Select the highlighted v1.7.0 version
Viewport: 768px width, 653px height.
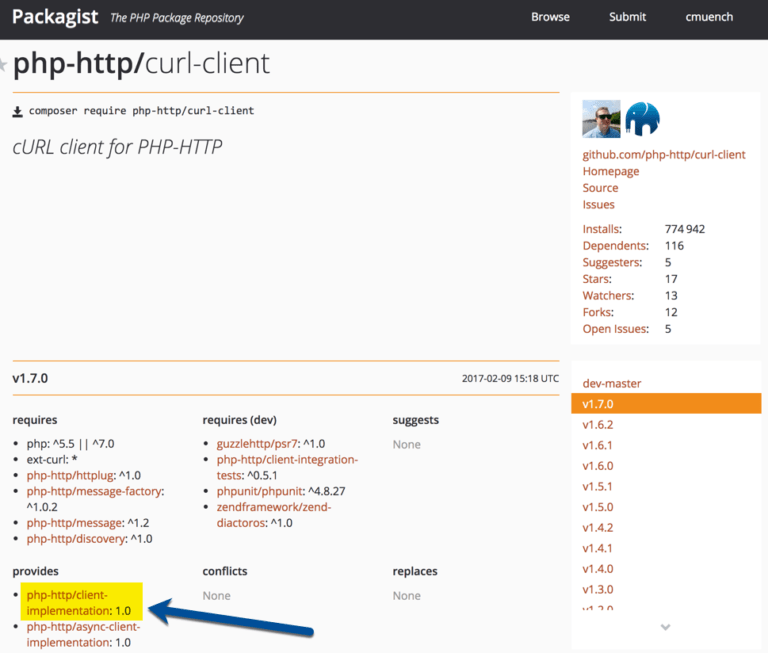click(x=666, y=404)
